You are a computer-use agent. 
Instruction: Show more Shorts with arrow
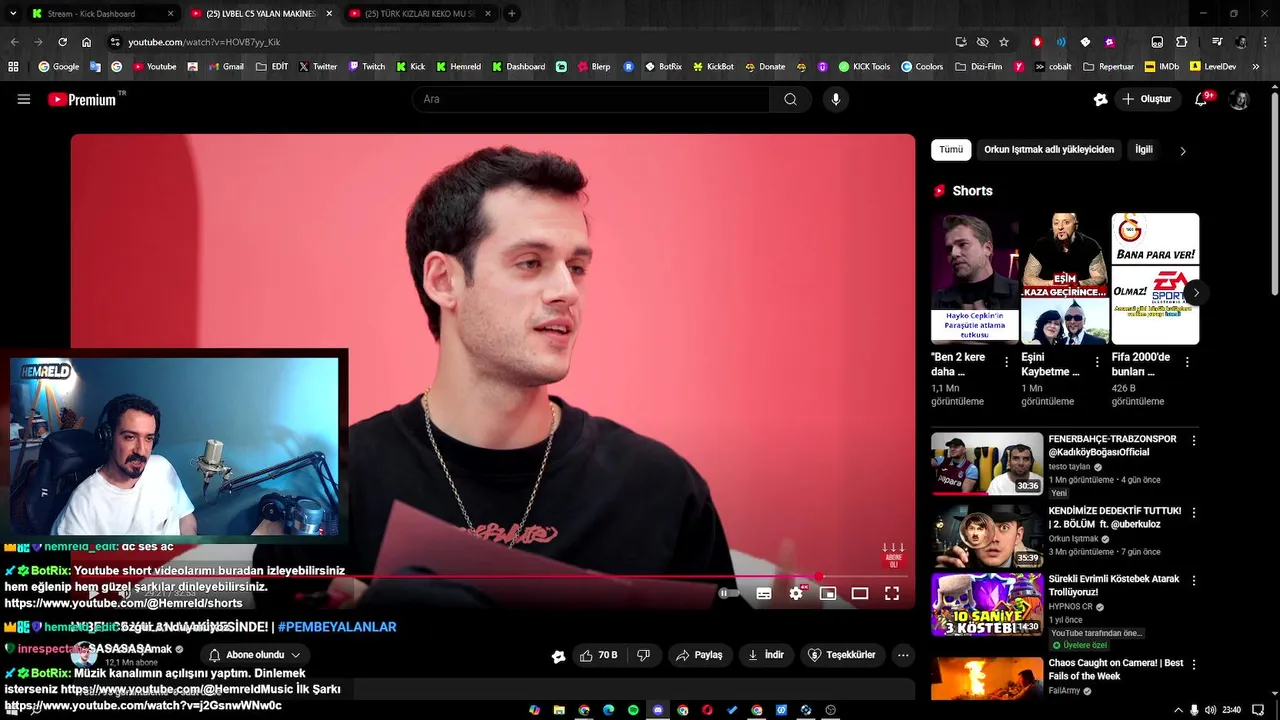pos(1196,293)
